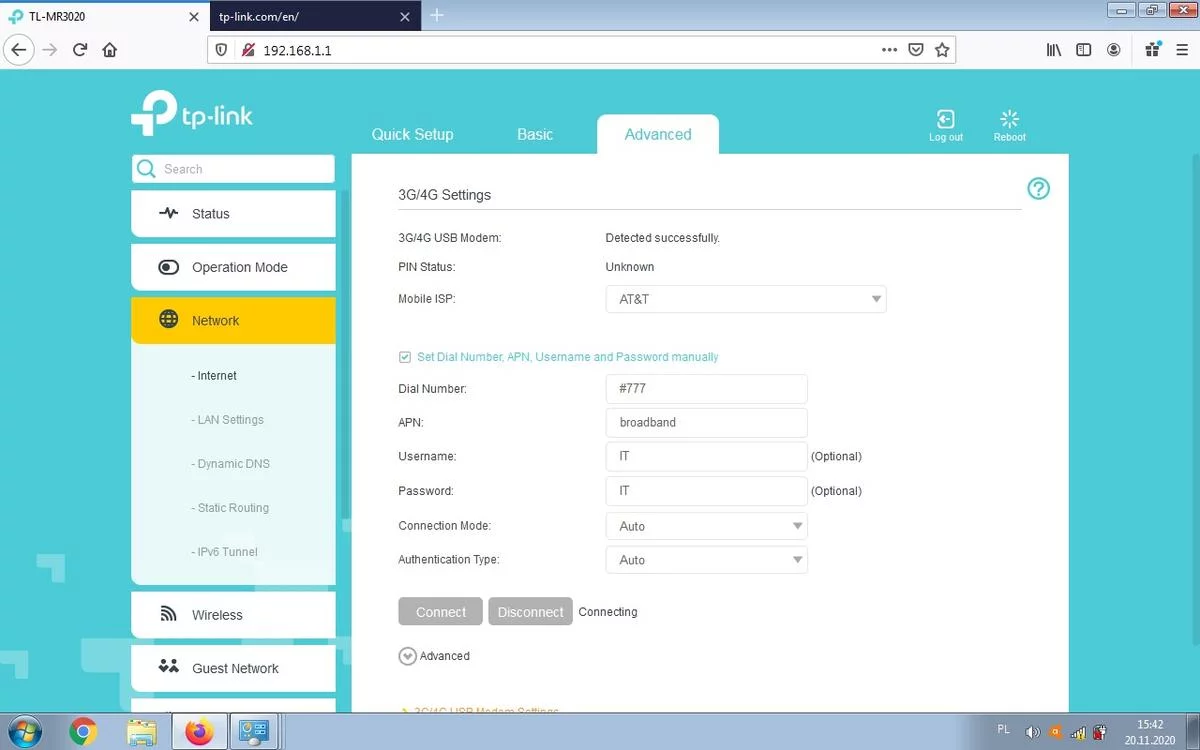The height and width of the screenshot is (750, 1200).
Task: Open a new browser tab with plus
Action: [x=436, y=15]
